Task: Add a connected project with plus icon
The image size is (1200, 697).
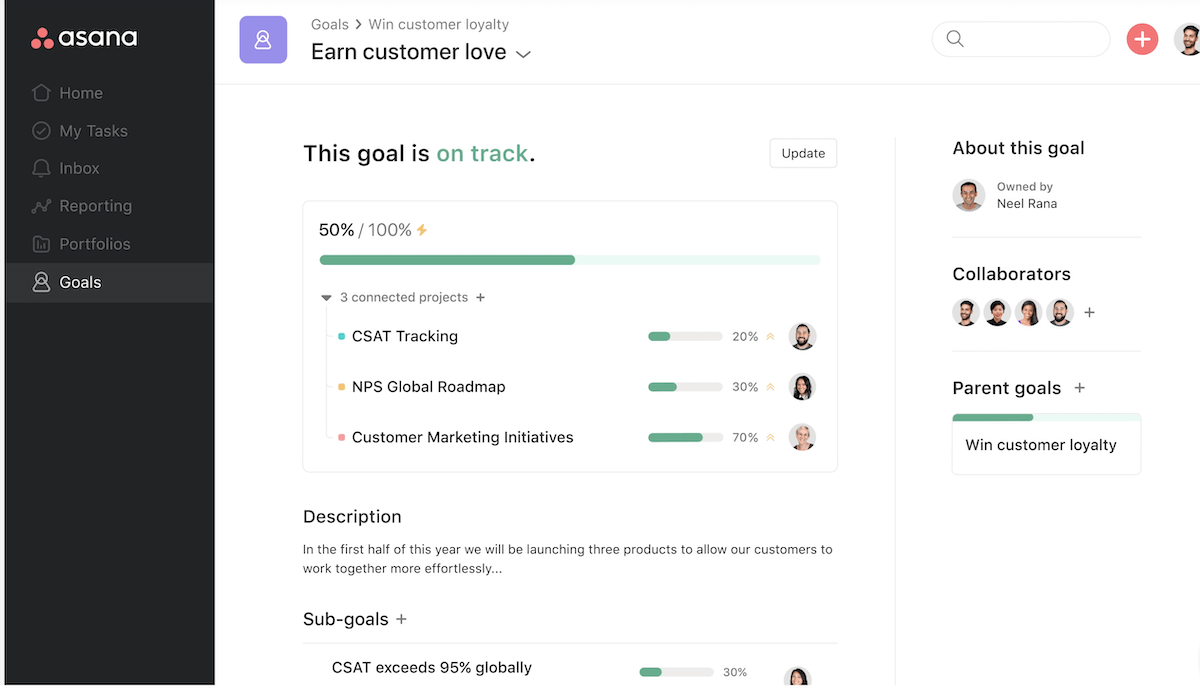Action: point(481,297)
